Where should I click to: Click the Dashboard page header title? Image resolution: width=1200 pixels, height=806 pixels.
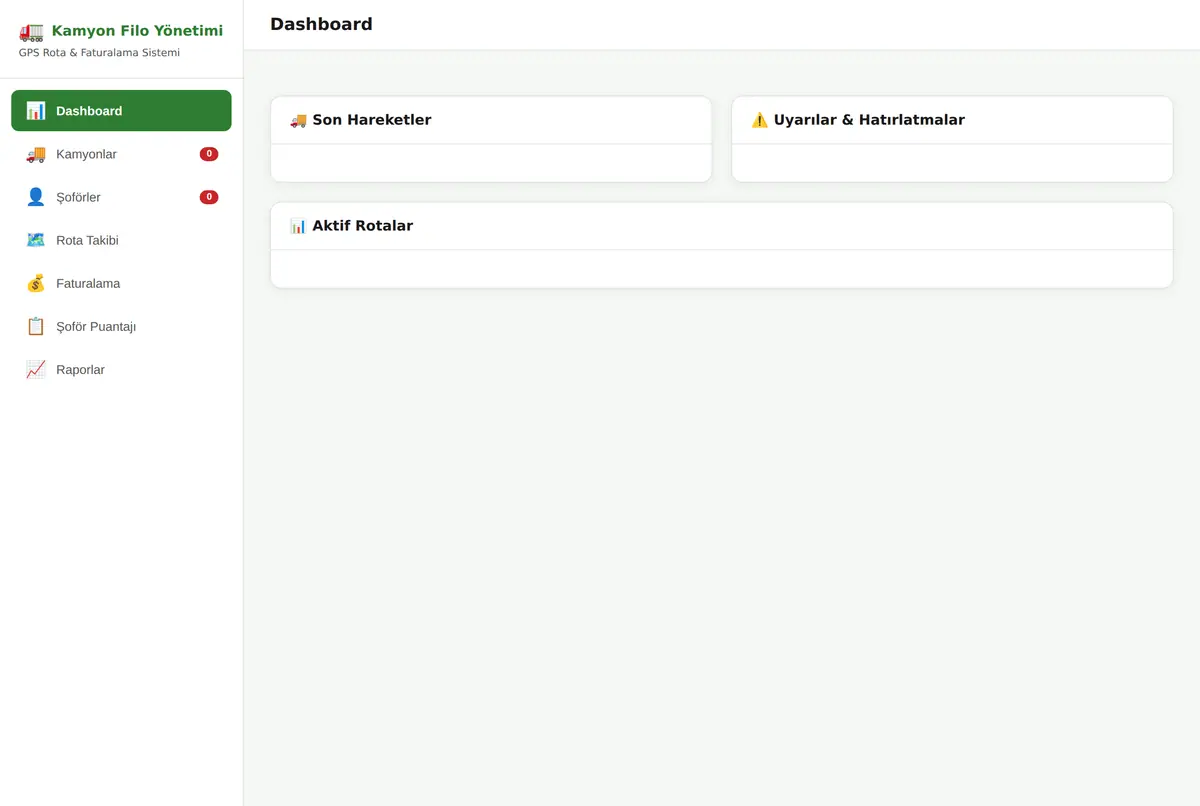(321, 24)
